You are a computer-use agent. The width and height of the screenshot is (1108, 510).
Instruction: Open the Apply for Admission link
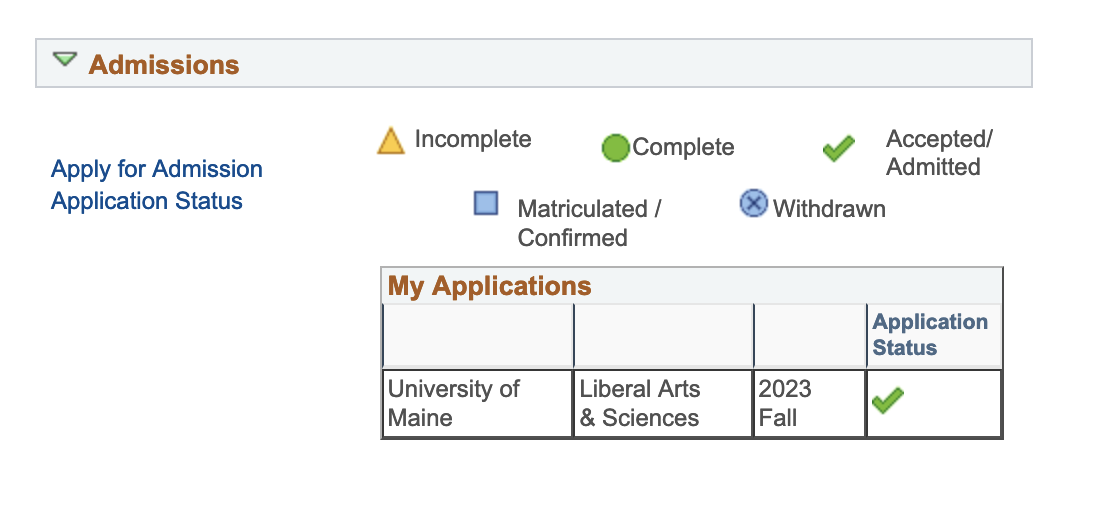157,169
